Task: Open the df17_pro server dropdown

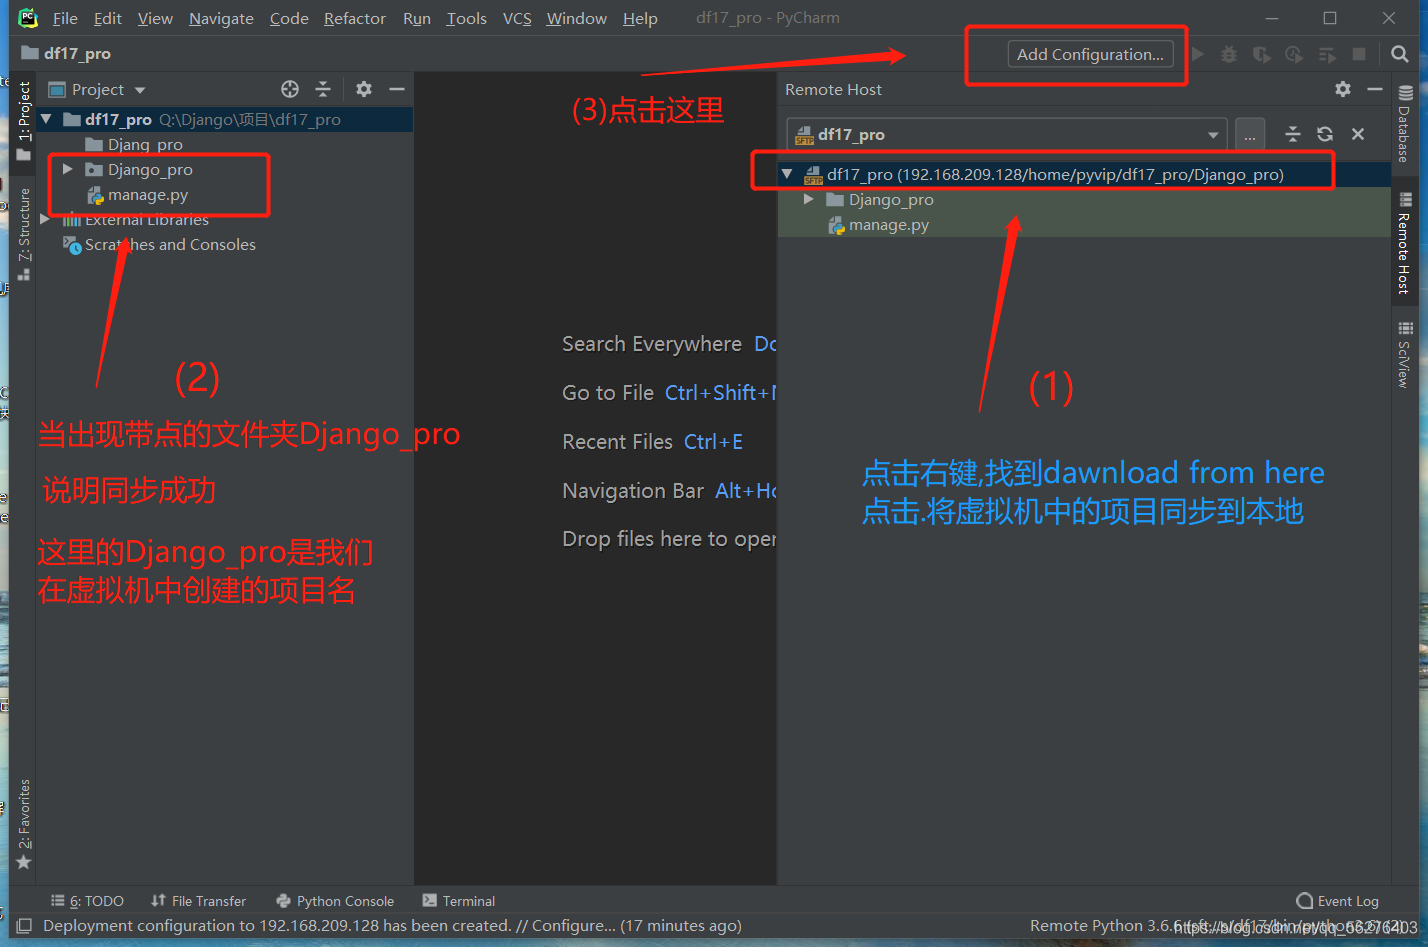Action: [x=1007, y=134]
